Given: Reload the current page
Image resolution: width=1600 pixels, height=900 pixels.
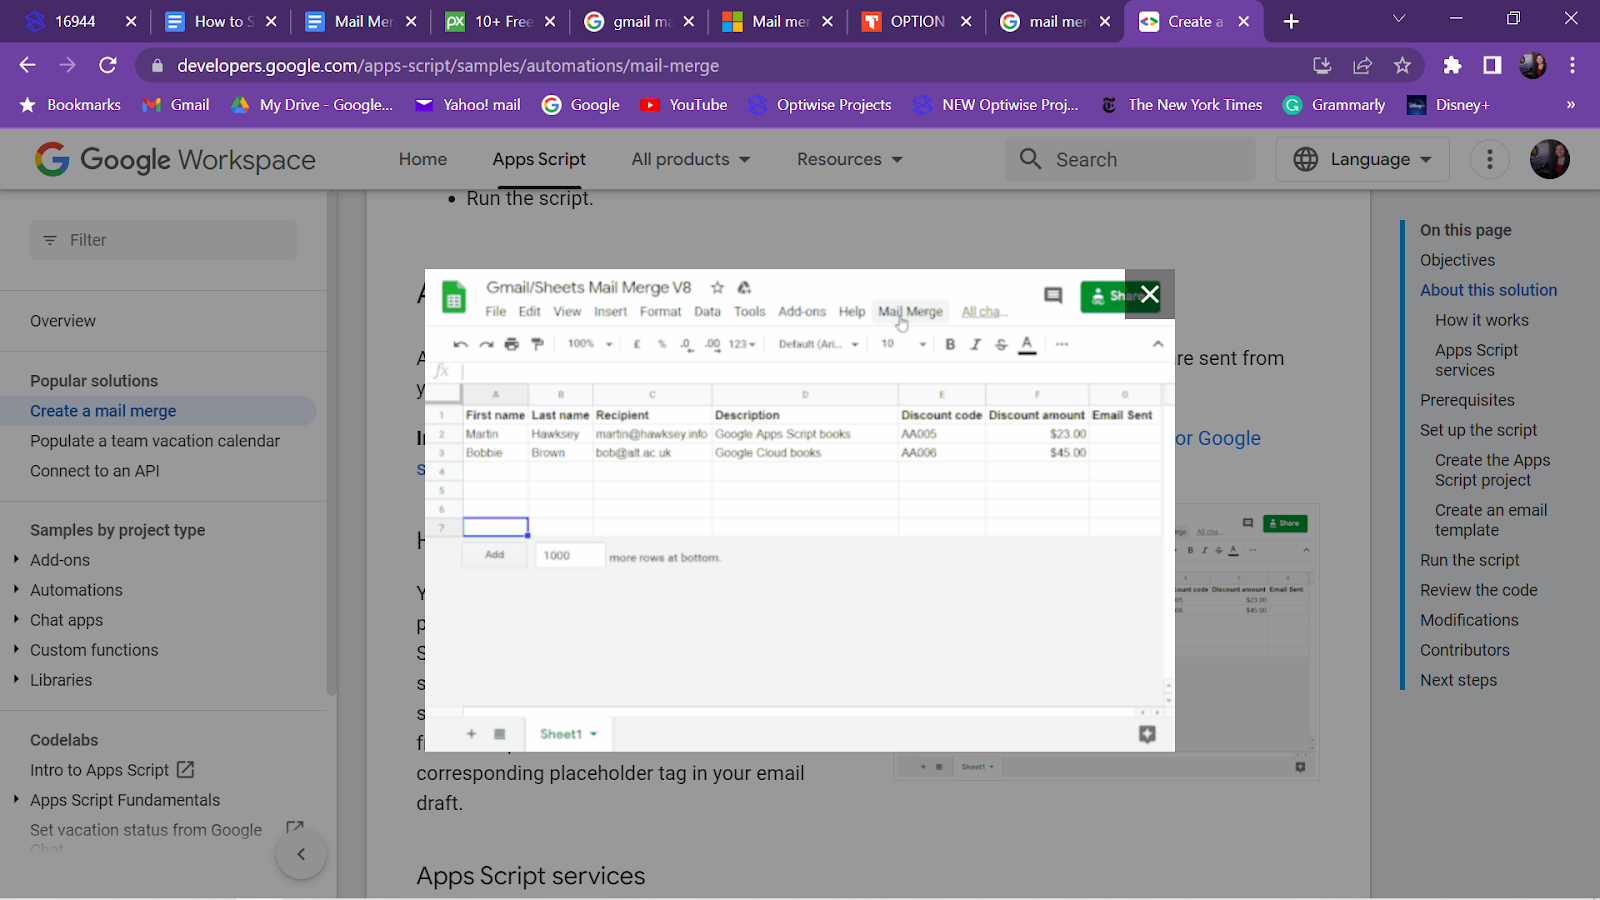Looking at the screenshot, I should tap(108, 65).
